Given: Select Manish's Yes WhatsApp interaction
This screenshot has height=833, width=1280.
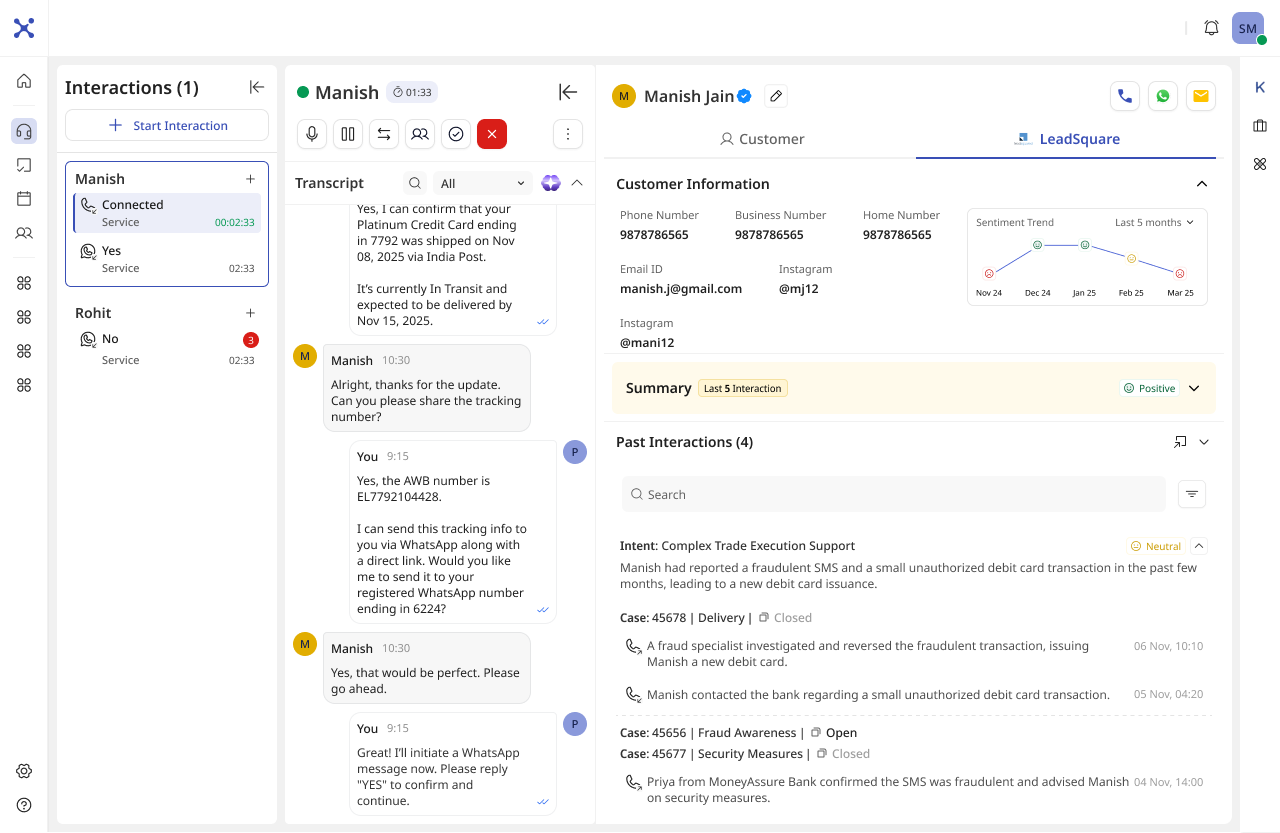Looking at the screenshot, I should click(x=167, y=259).
